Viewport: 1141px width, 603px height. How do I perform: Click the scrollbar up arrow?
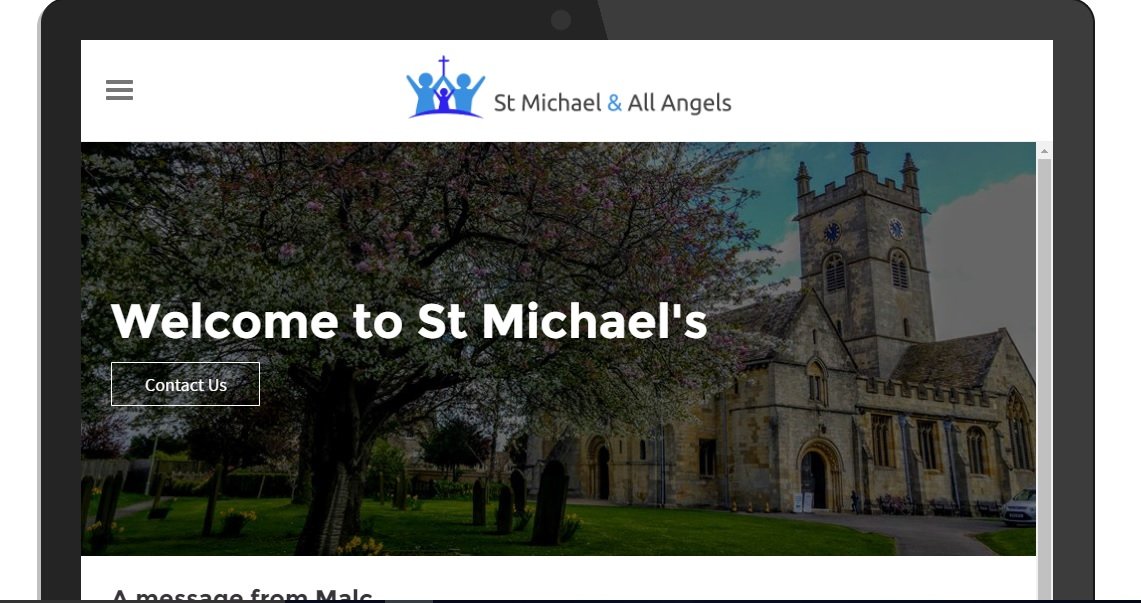(x=1044, y=151)
